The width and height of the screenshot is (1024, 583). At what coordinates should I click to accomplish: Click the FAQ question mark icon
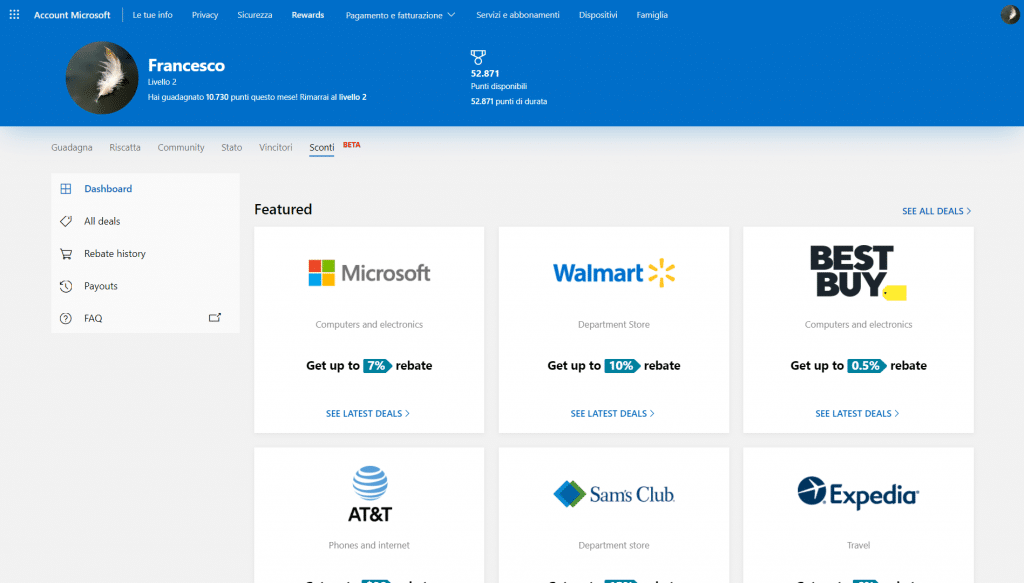(66, 319)
